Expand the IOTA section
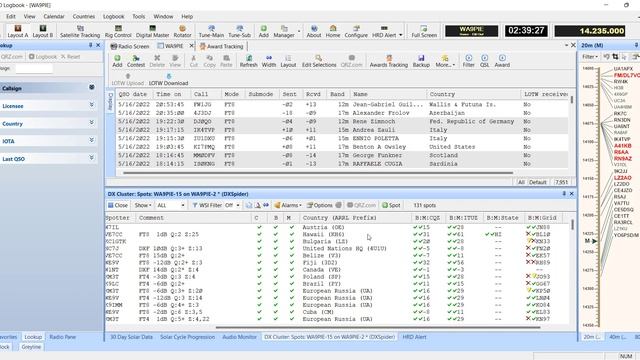Viewport: 640px width, 360px height. [x=91, y=140]
